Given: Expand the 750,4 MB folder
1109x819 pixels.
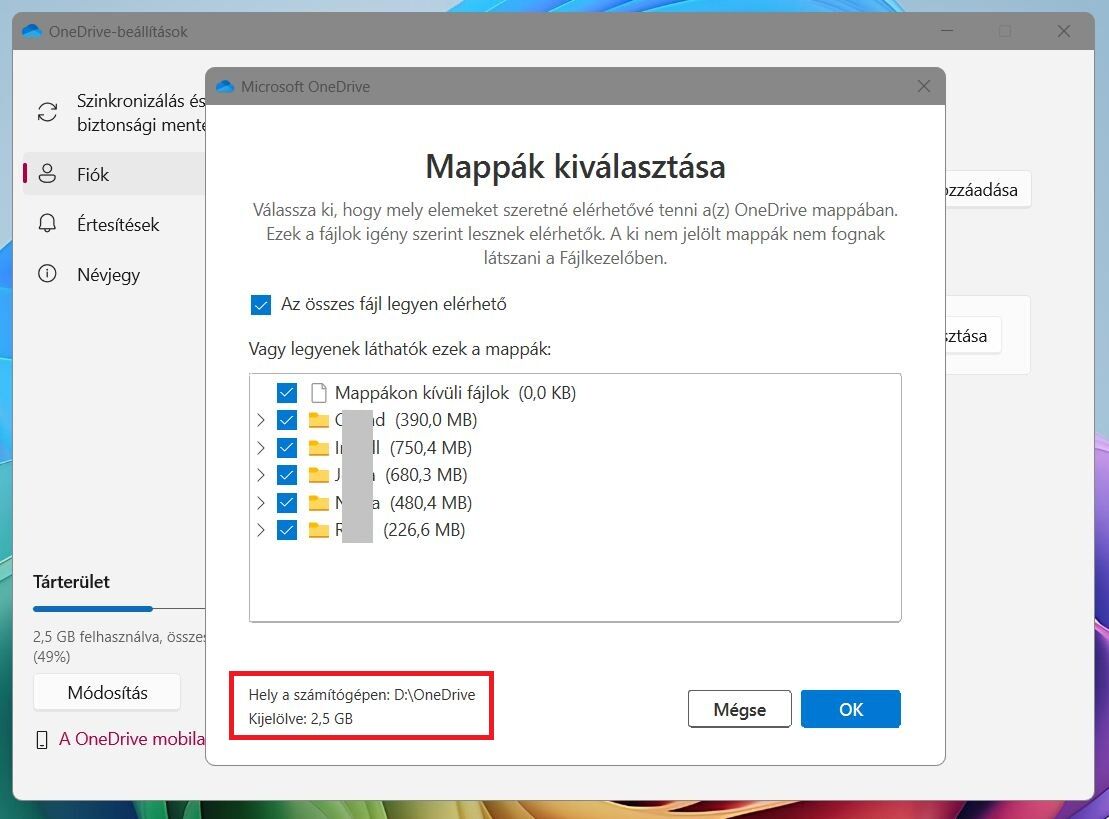Looking at the screenshot, I should click(x=260, y=448).
